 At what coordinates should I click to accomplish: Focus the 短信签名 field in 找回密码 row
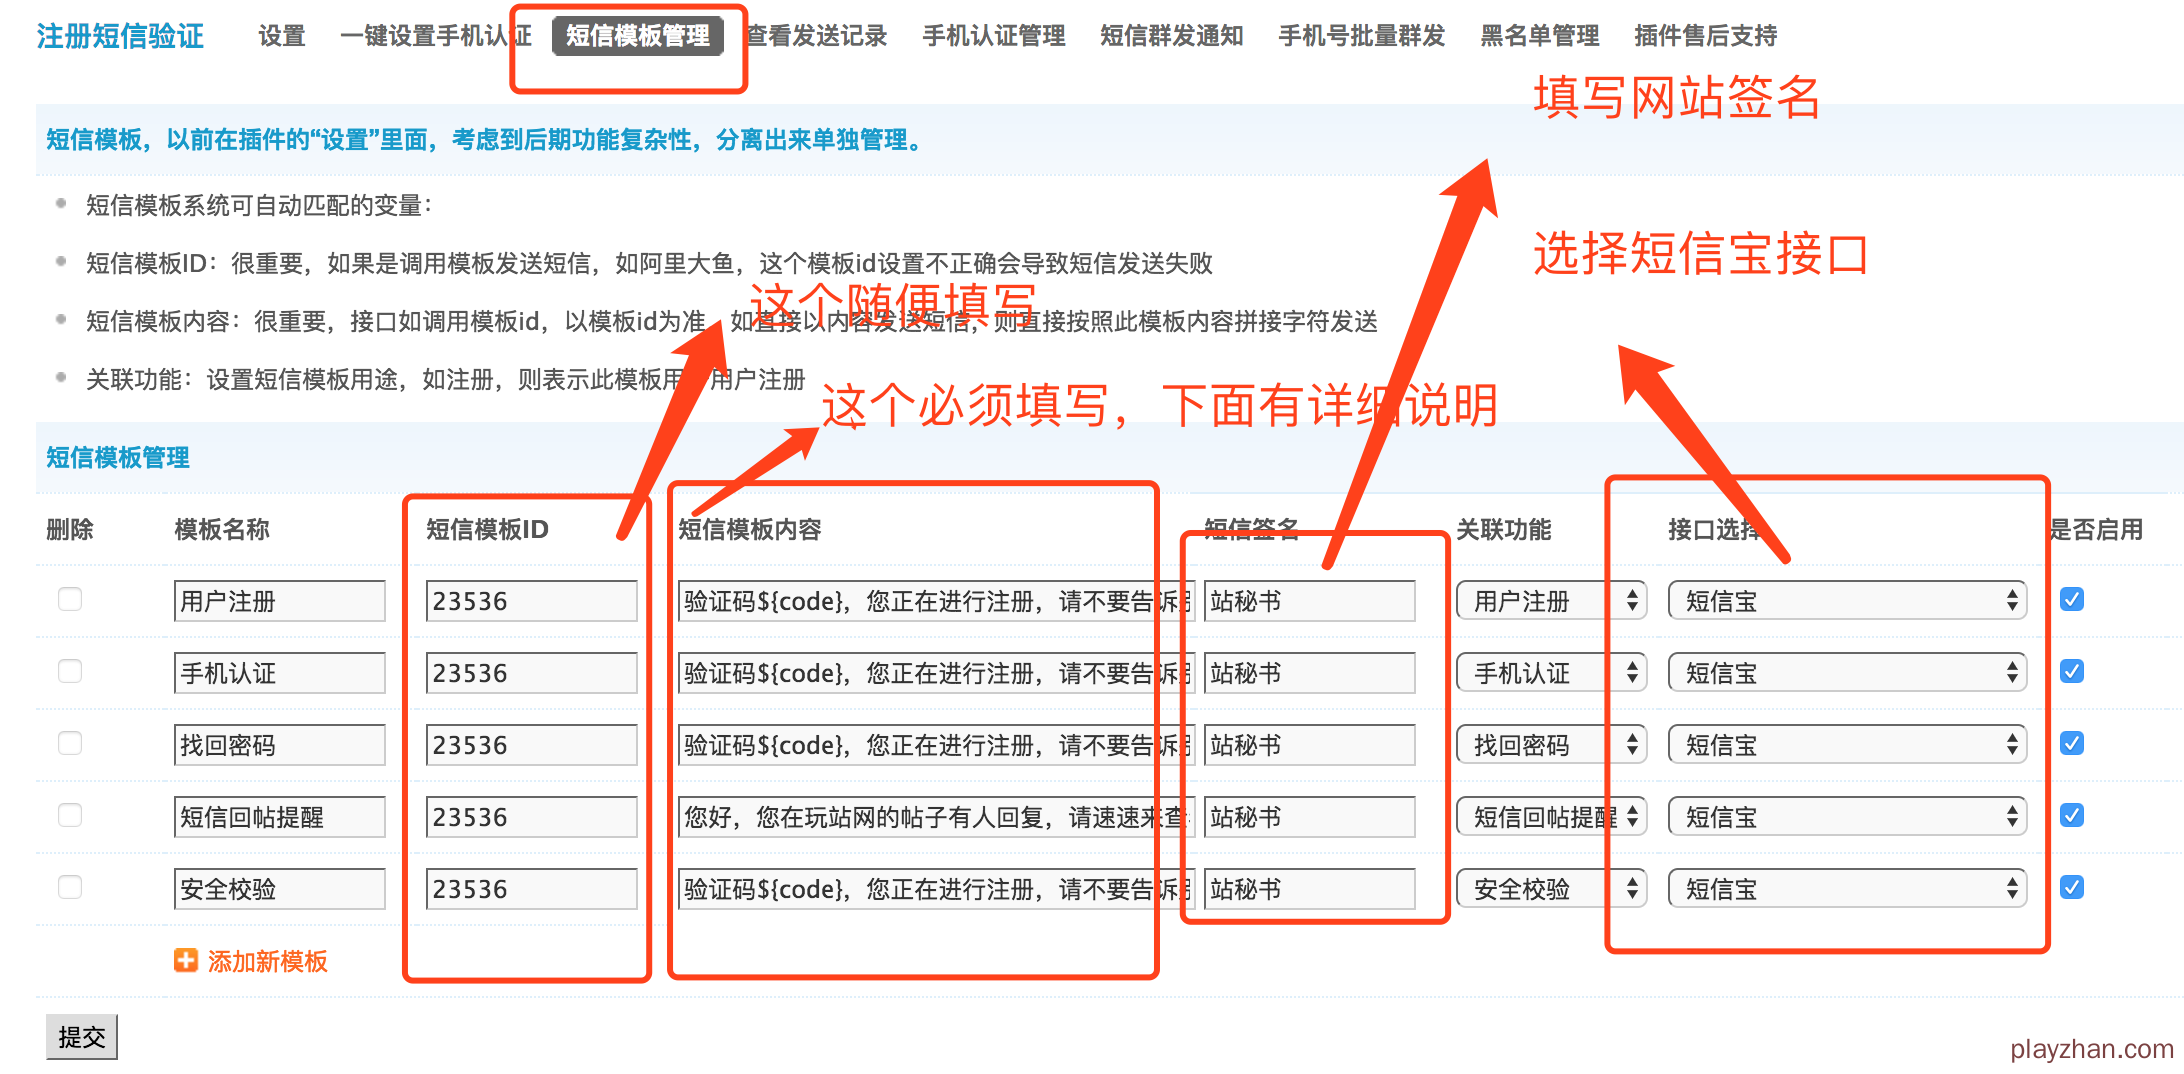pos(1308,745)
